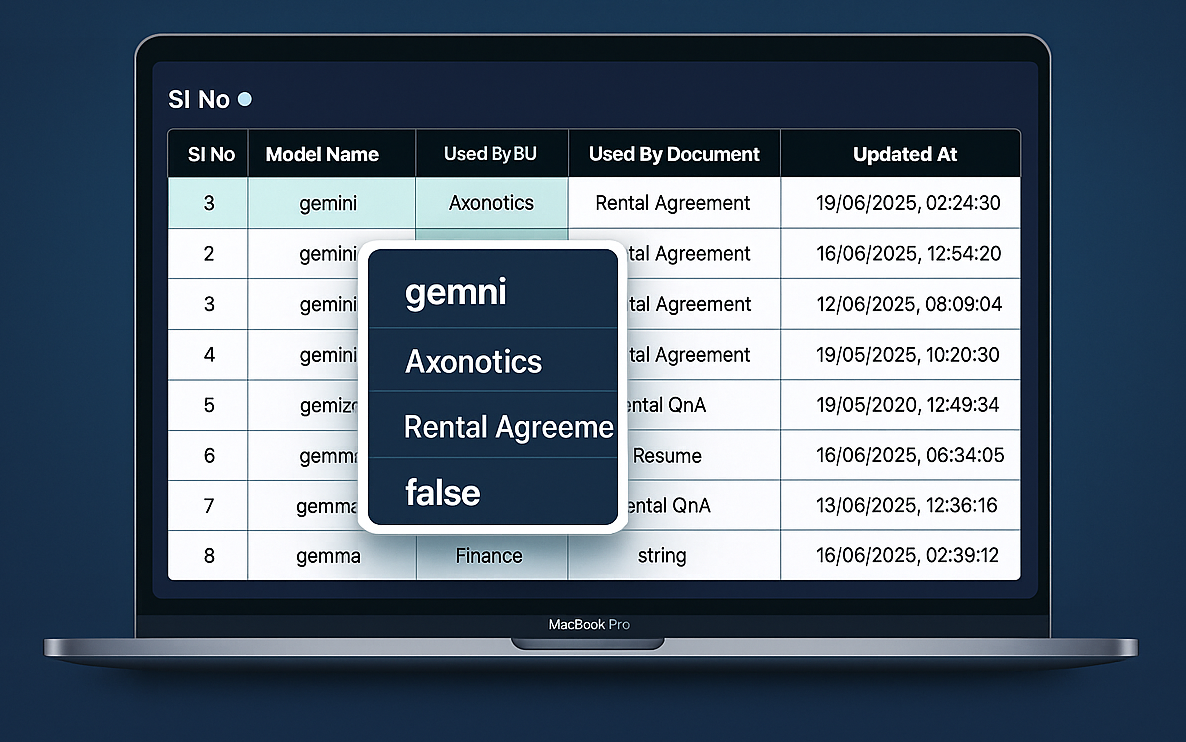Select the row numbered 5

point(209,405)
